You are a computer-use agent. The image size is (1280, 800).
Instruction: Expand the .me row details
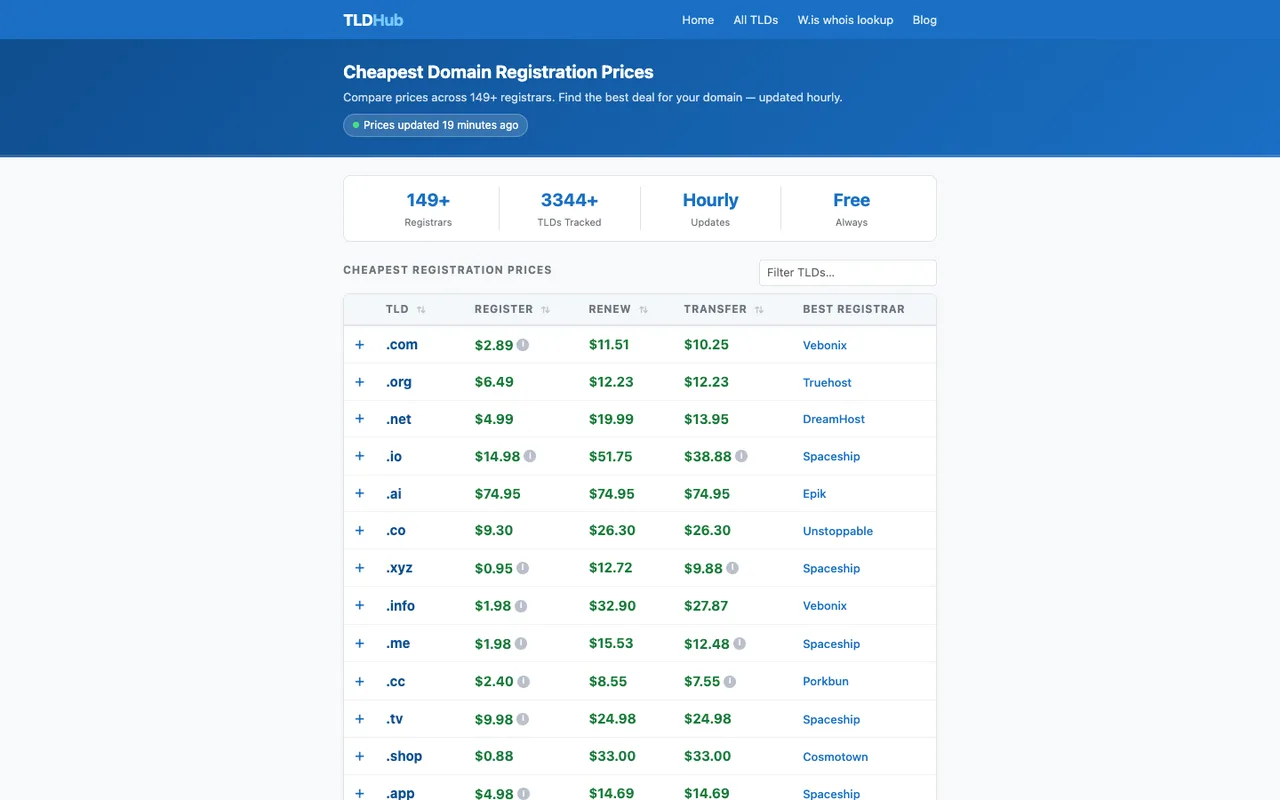click(360, 644)
